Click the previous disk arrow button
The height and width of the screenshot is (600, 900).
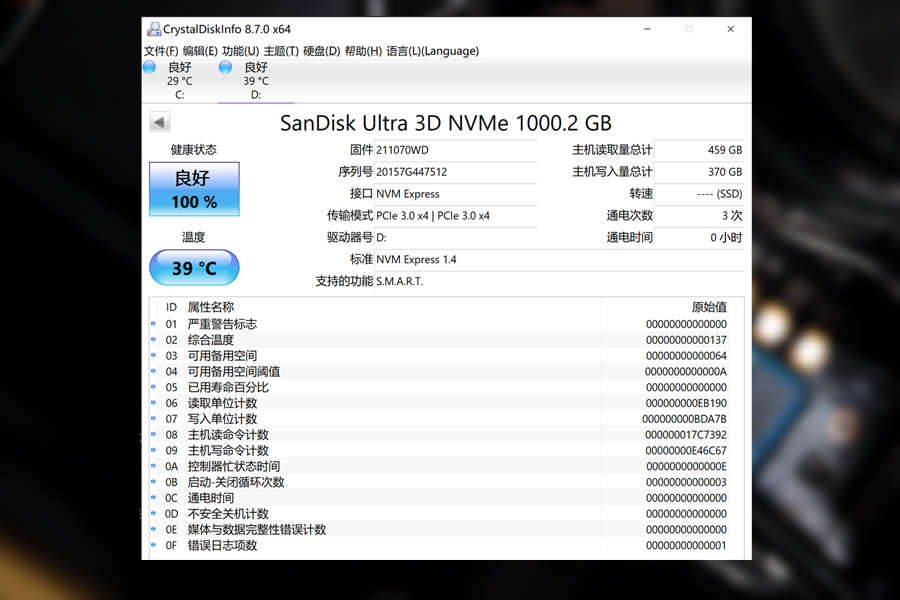pos(160,122)
